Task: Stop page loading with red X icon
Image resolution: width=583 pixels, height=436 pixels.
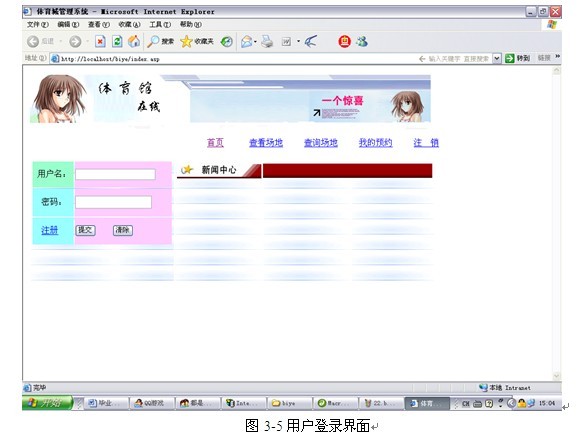Action: click(100, 42)
